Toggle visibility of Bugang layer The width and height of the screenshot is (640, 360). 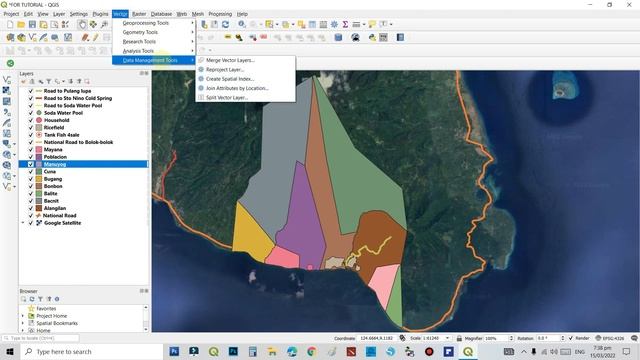[x=31, y=179]
